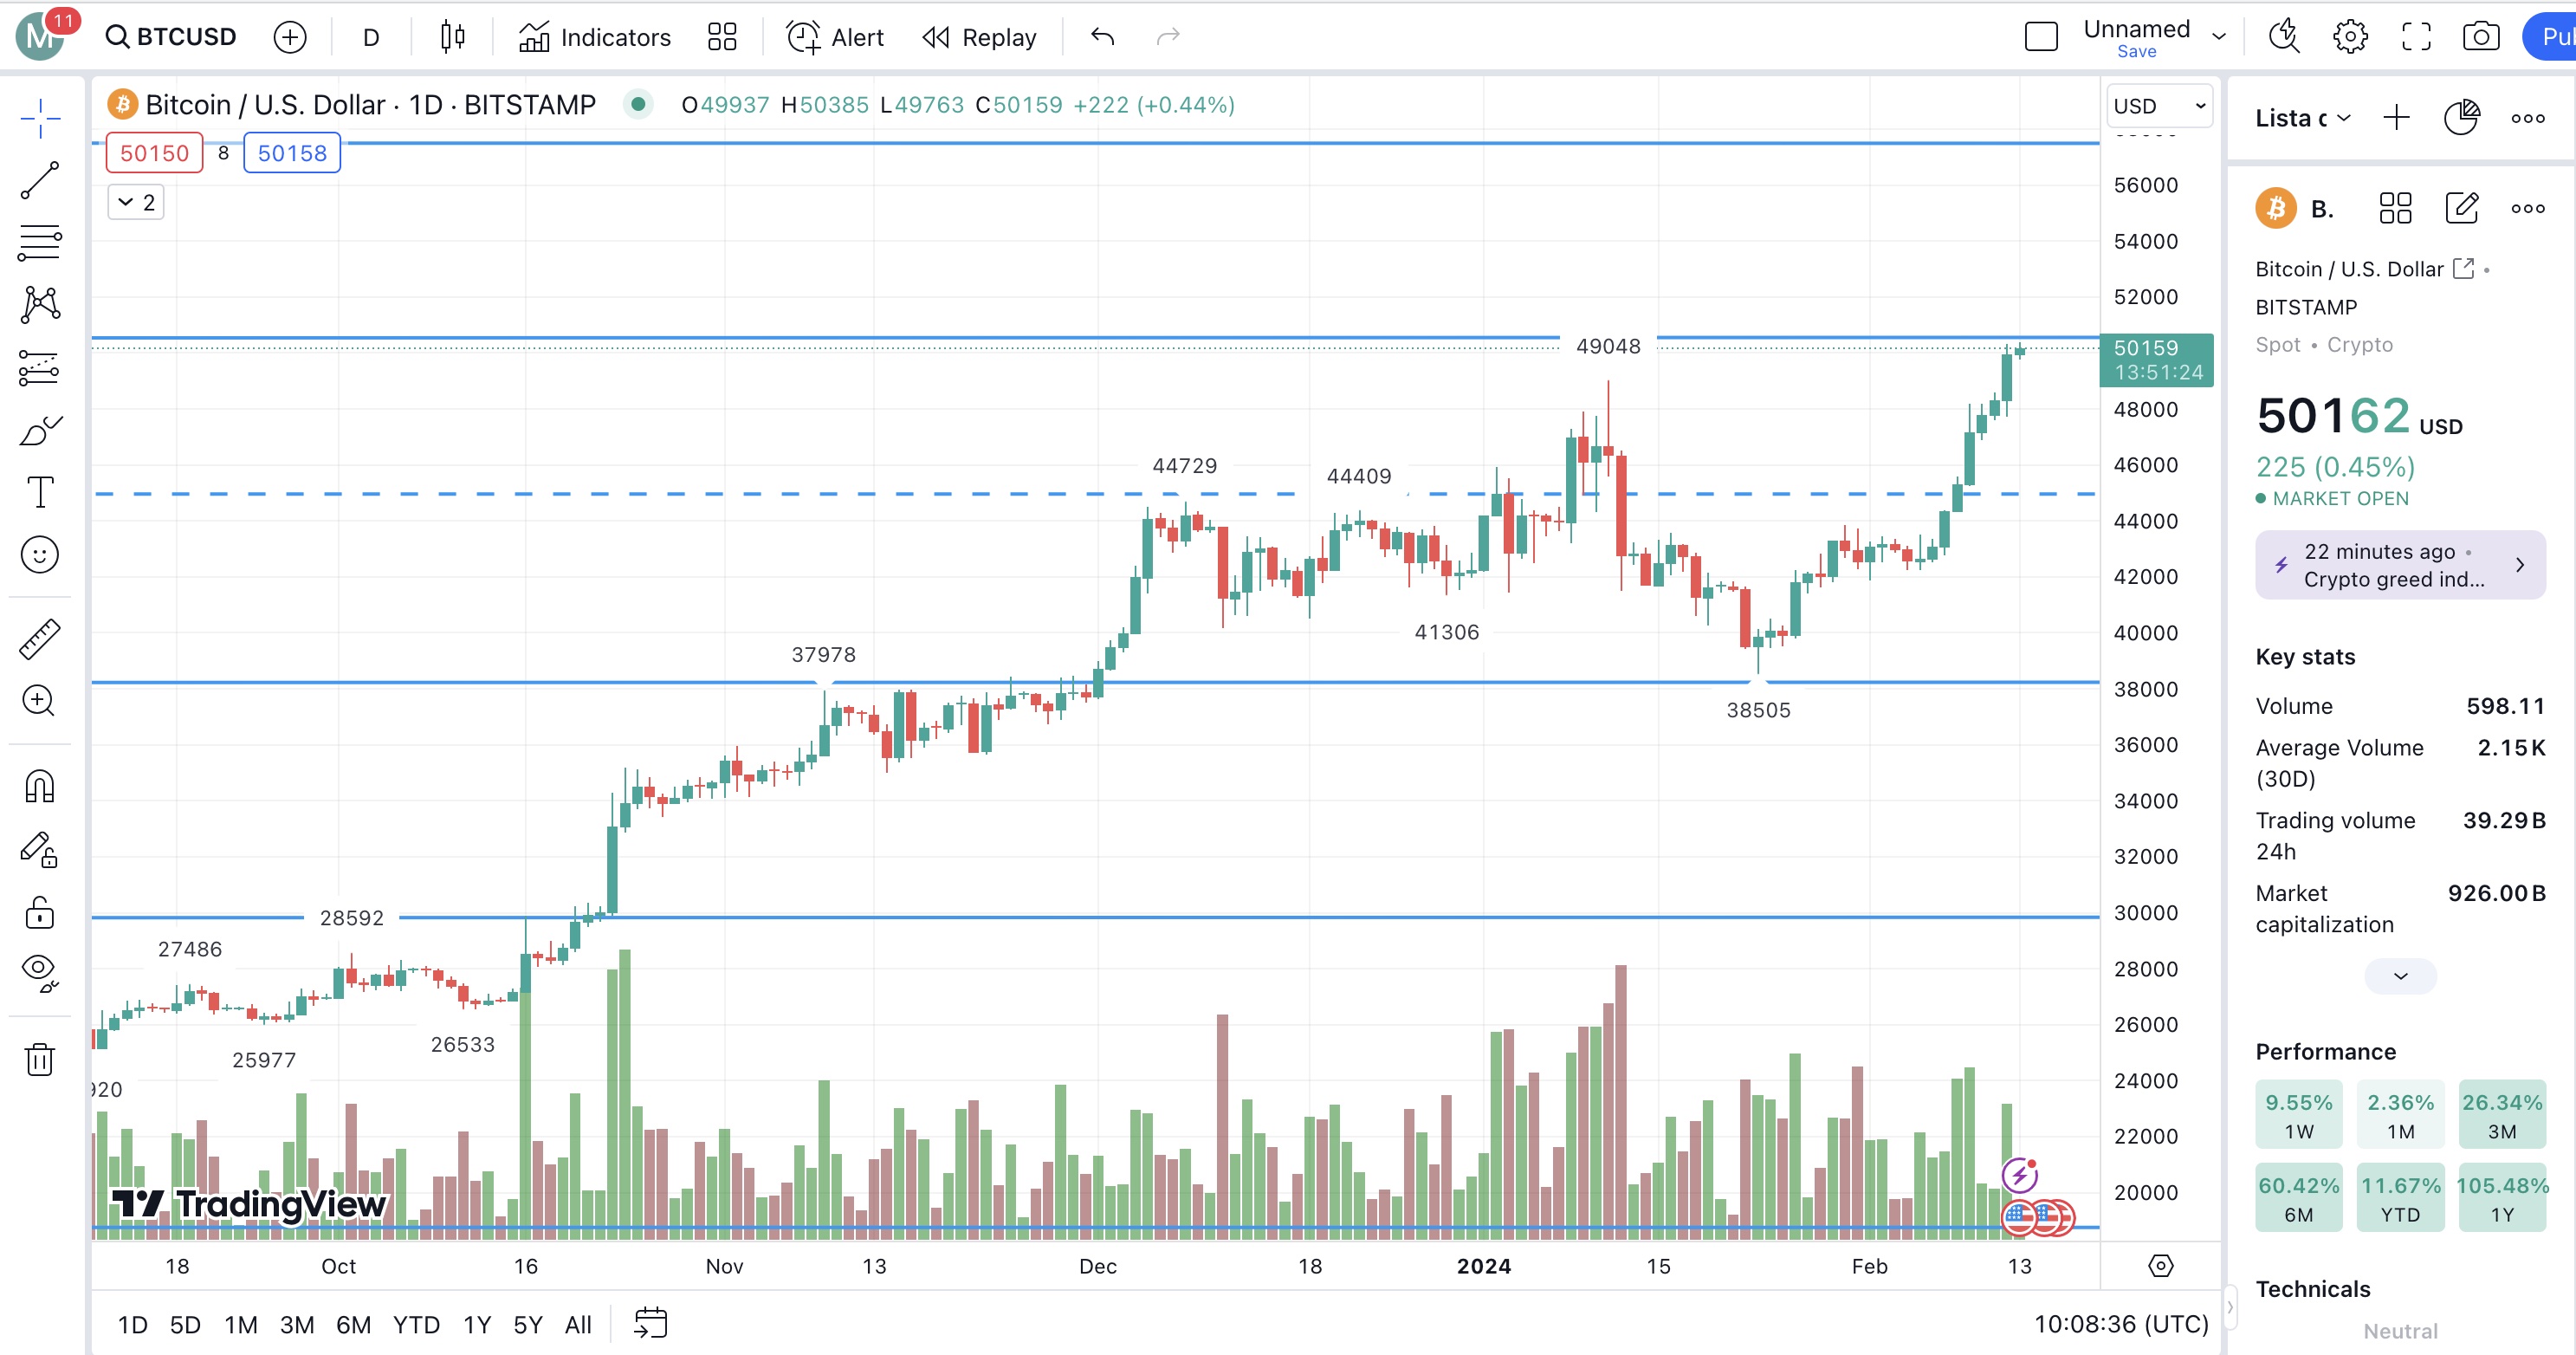Viewport: 2576px width, 1355px height.
Task: Select the 3M time range
Action: [x=297, y=1325]
